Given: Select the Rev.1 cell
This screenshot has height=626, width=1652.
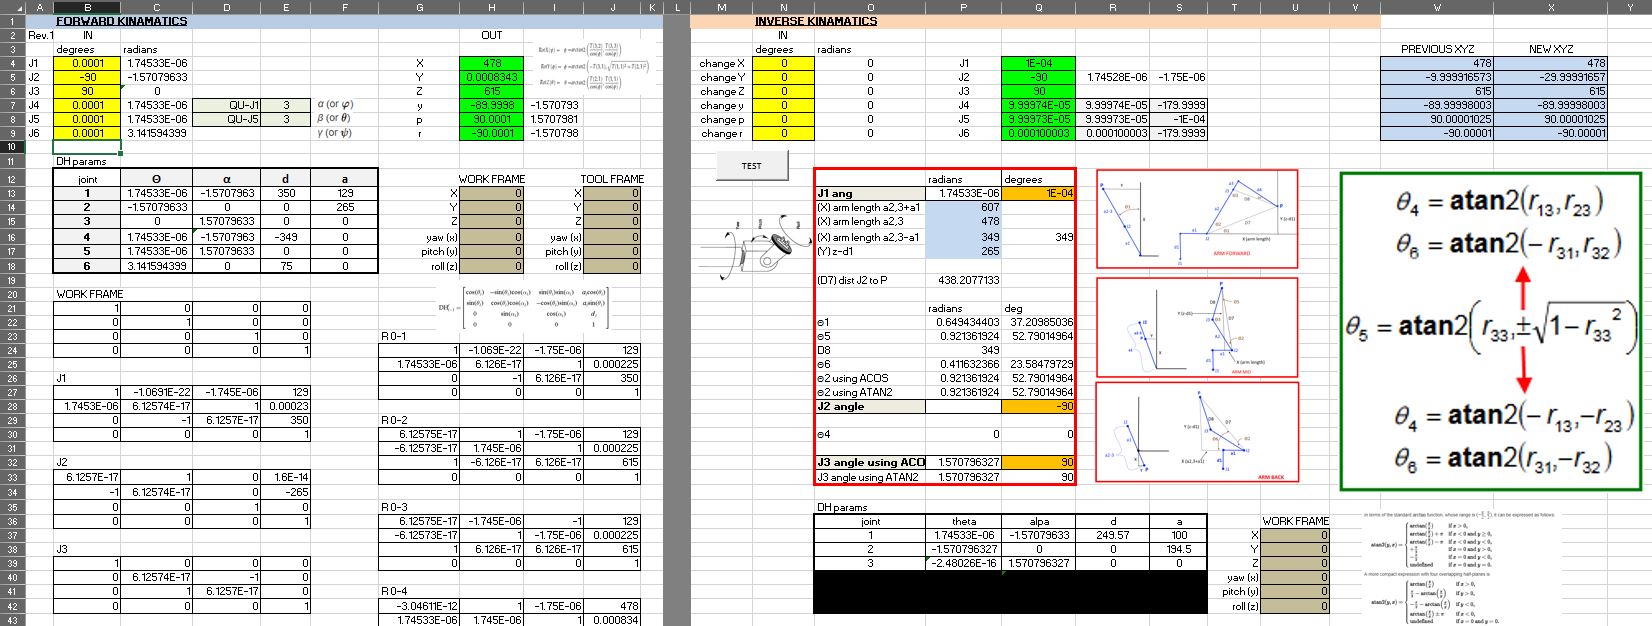Looking at the screenshot, I should [x=39, y=35].
